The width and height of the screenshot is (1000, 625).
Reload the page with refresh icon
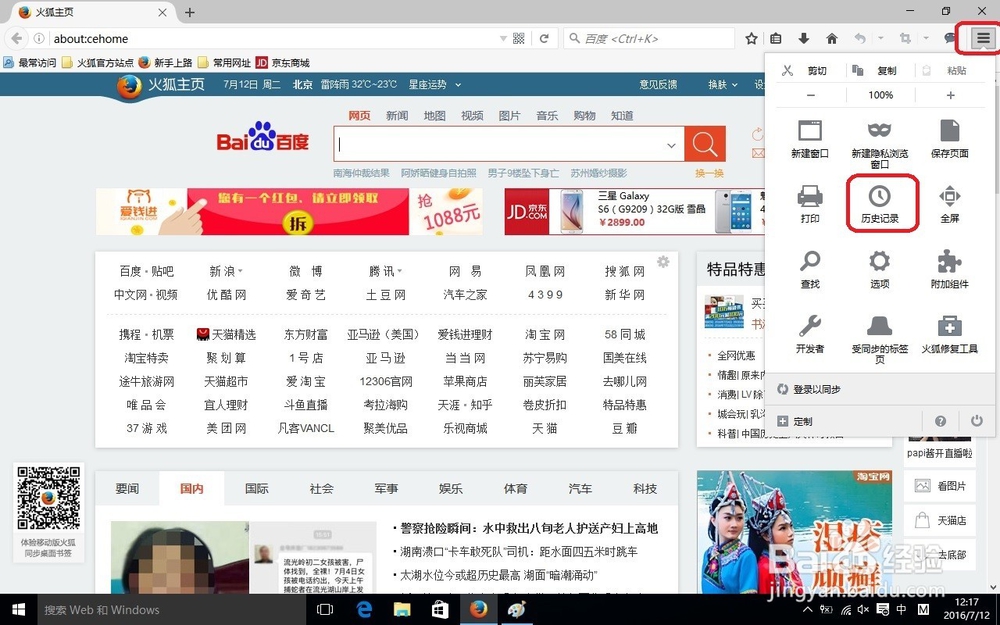[544, 38]
